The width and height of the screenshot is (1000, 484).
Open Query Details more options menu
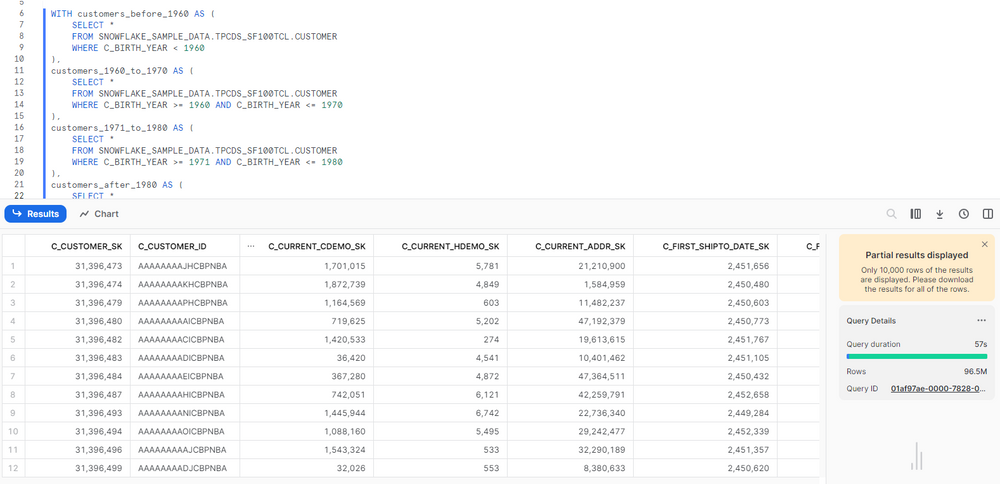click(981, 321)
